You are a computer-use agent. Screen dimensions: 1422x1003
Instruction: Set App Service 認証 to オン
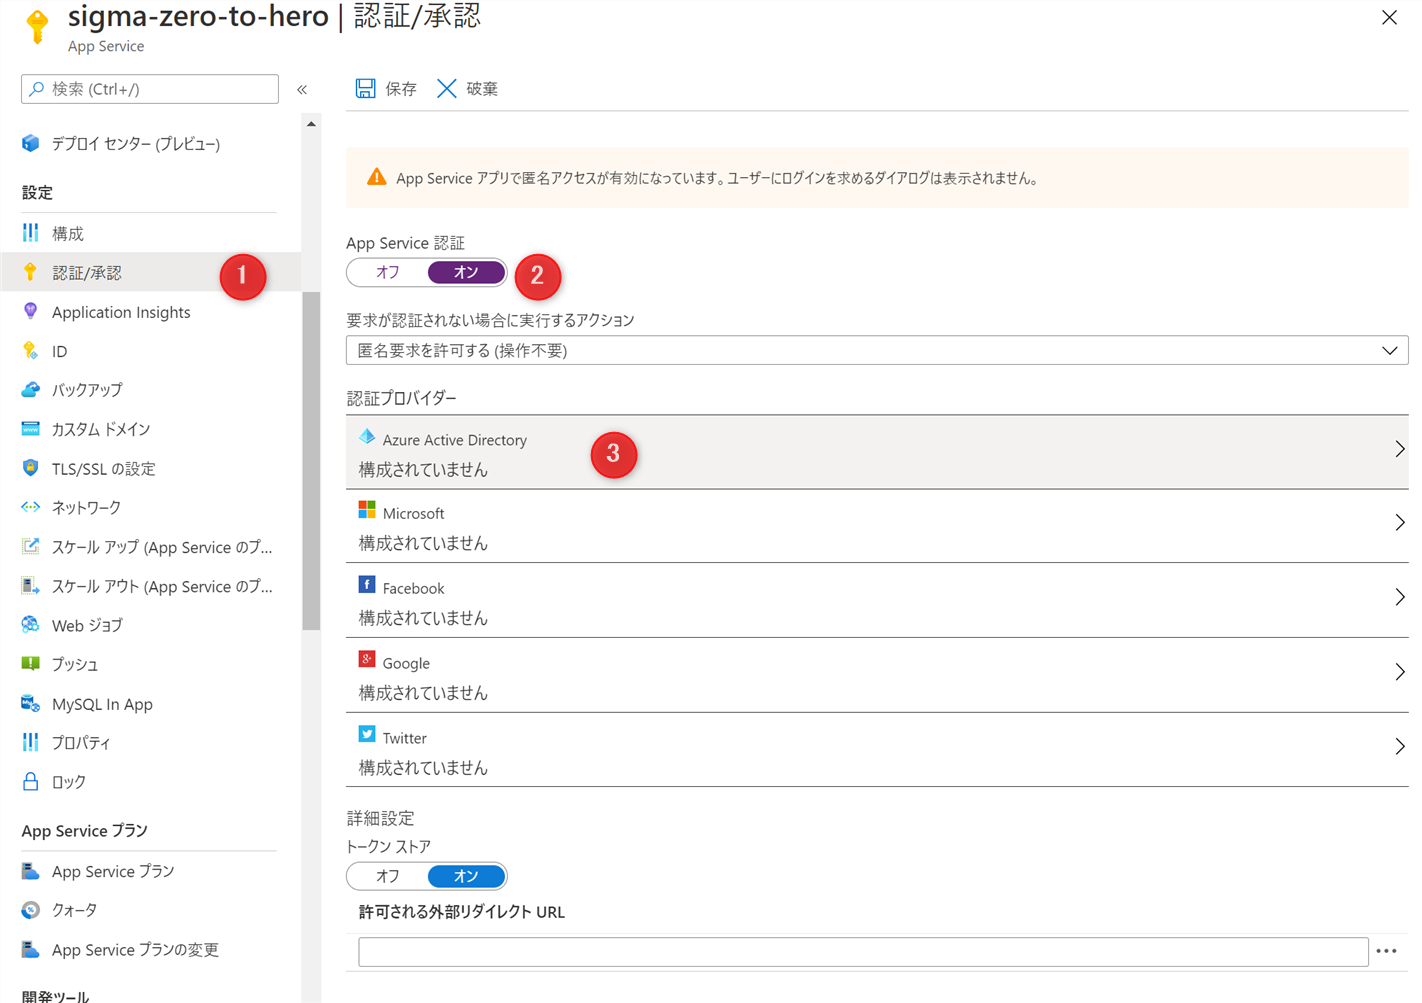click(466, 272)
